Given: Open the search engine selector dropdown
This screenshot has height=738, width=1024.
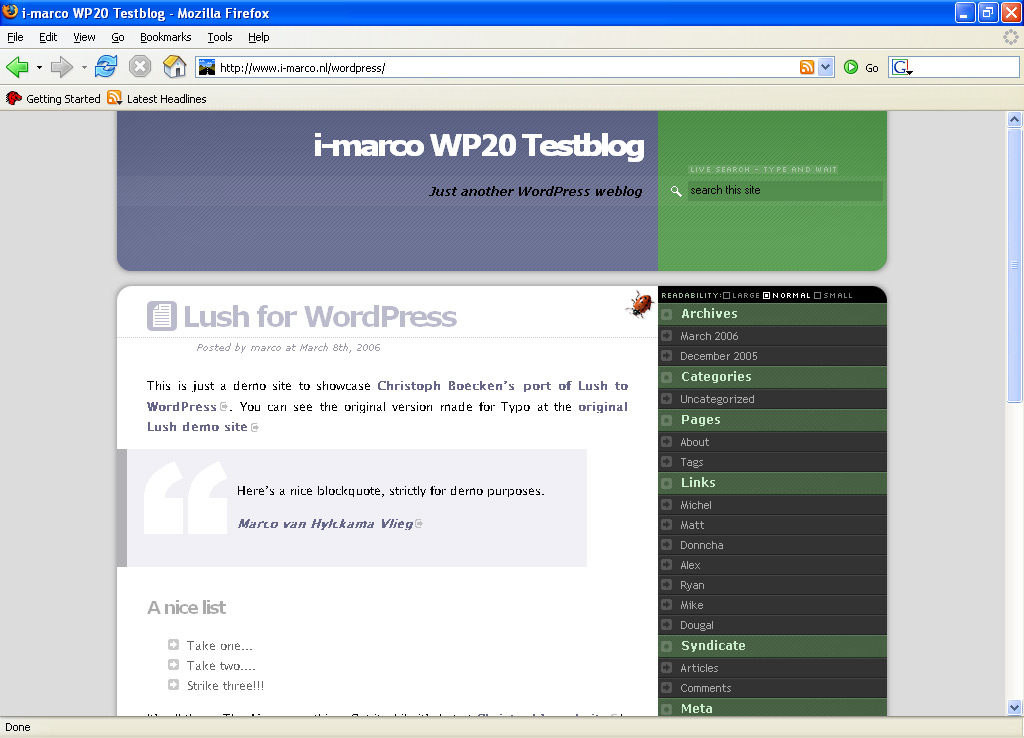Looking at the screenshot, I should (x=902, y=67).
